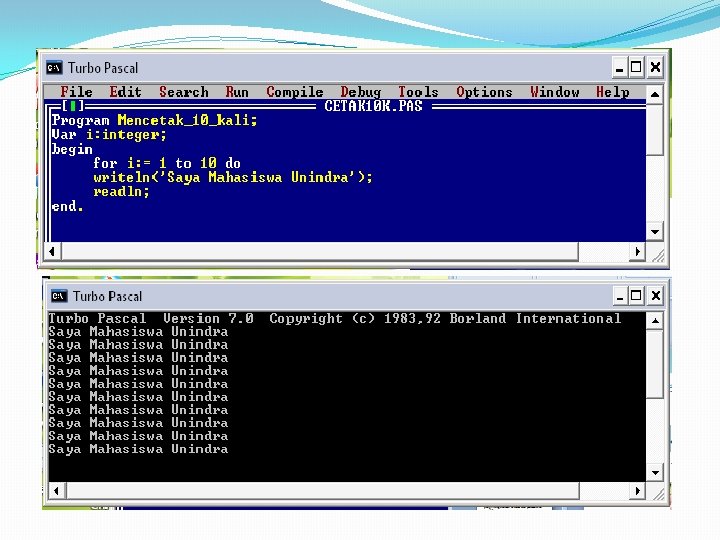This screenshot has width=720, height=540.
Task: Open the Run menu
Action: tap(237, 92)
